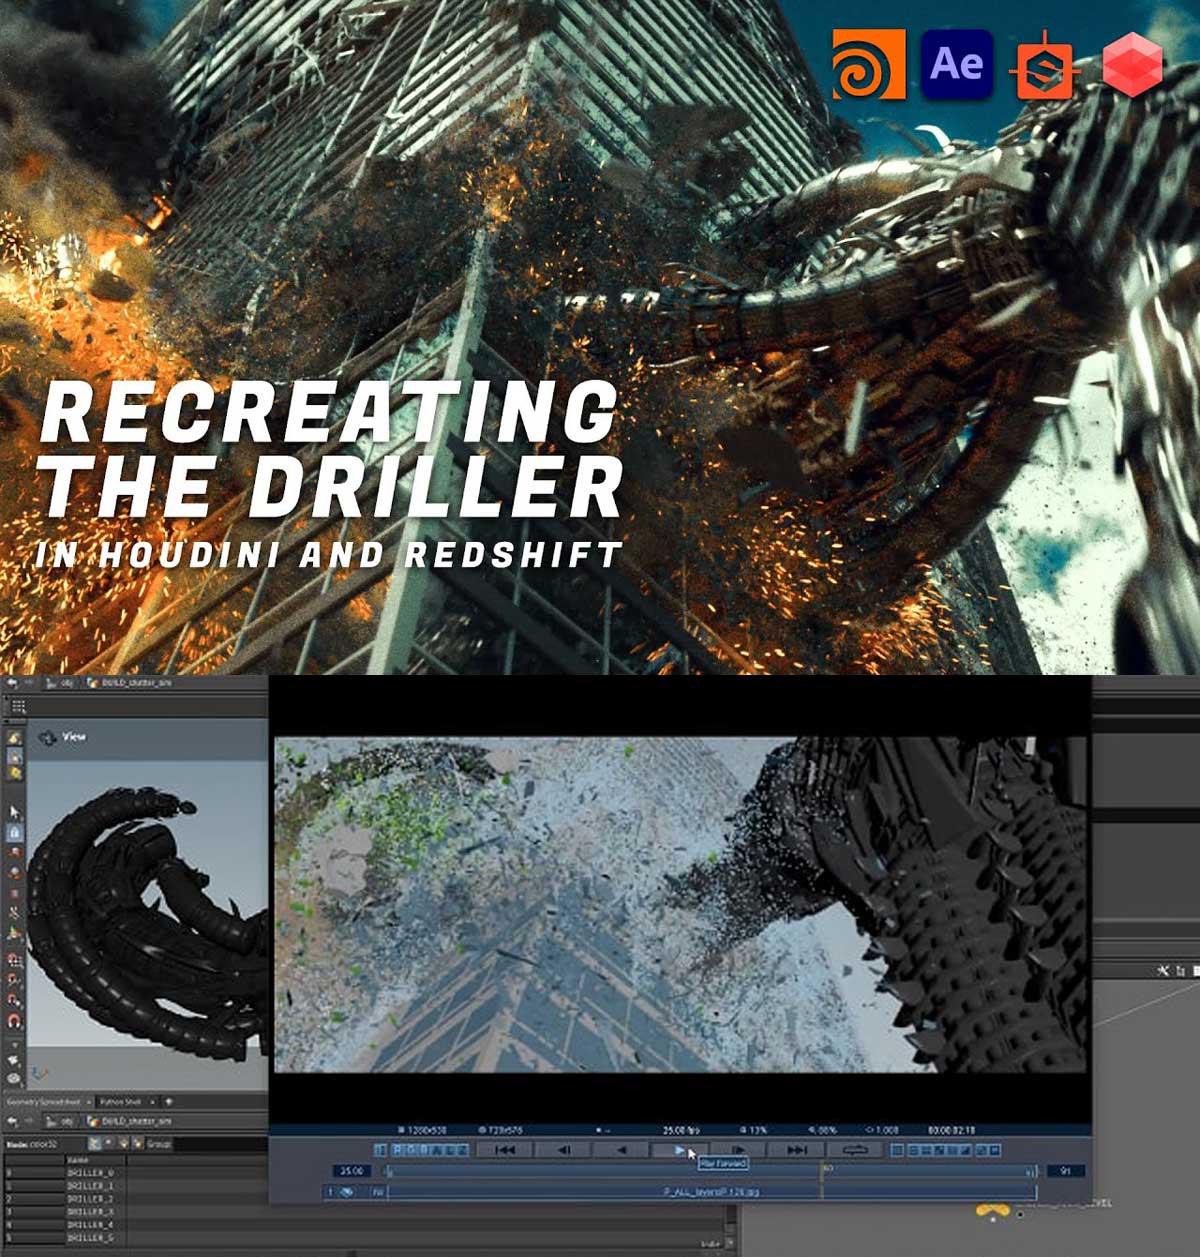
Task: Click the back arrow in the spreadsheet path bar
Action: [12, 1121]
